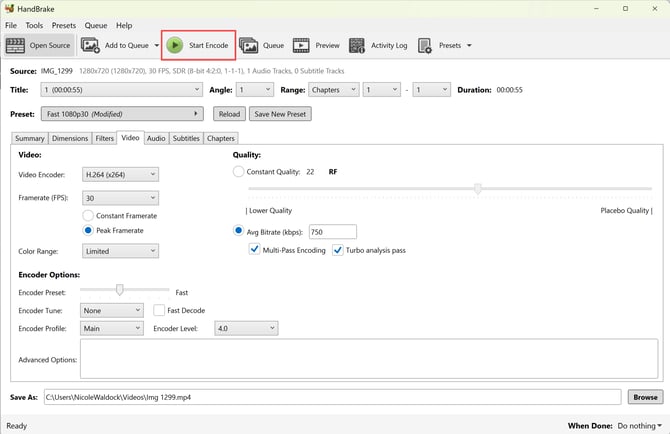
Task: Toggle the Turbo analysis pass checkbox
Action: coord(338,250)
